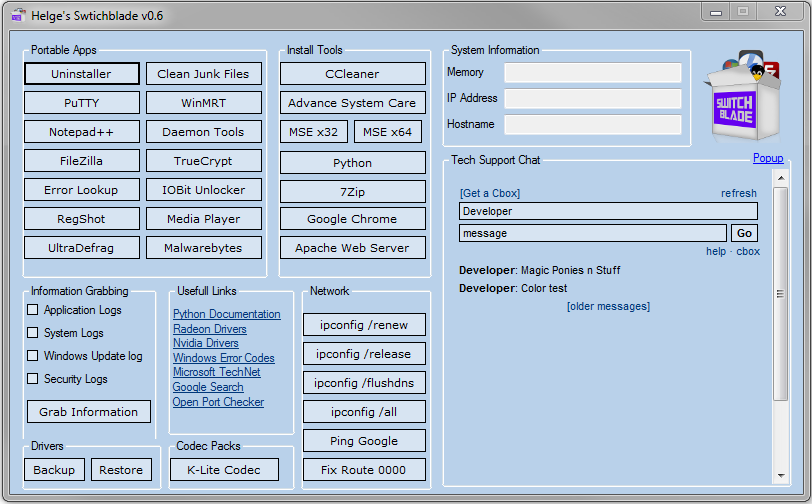Click the Popup link above chat

(767, 159)
